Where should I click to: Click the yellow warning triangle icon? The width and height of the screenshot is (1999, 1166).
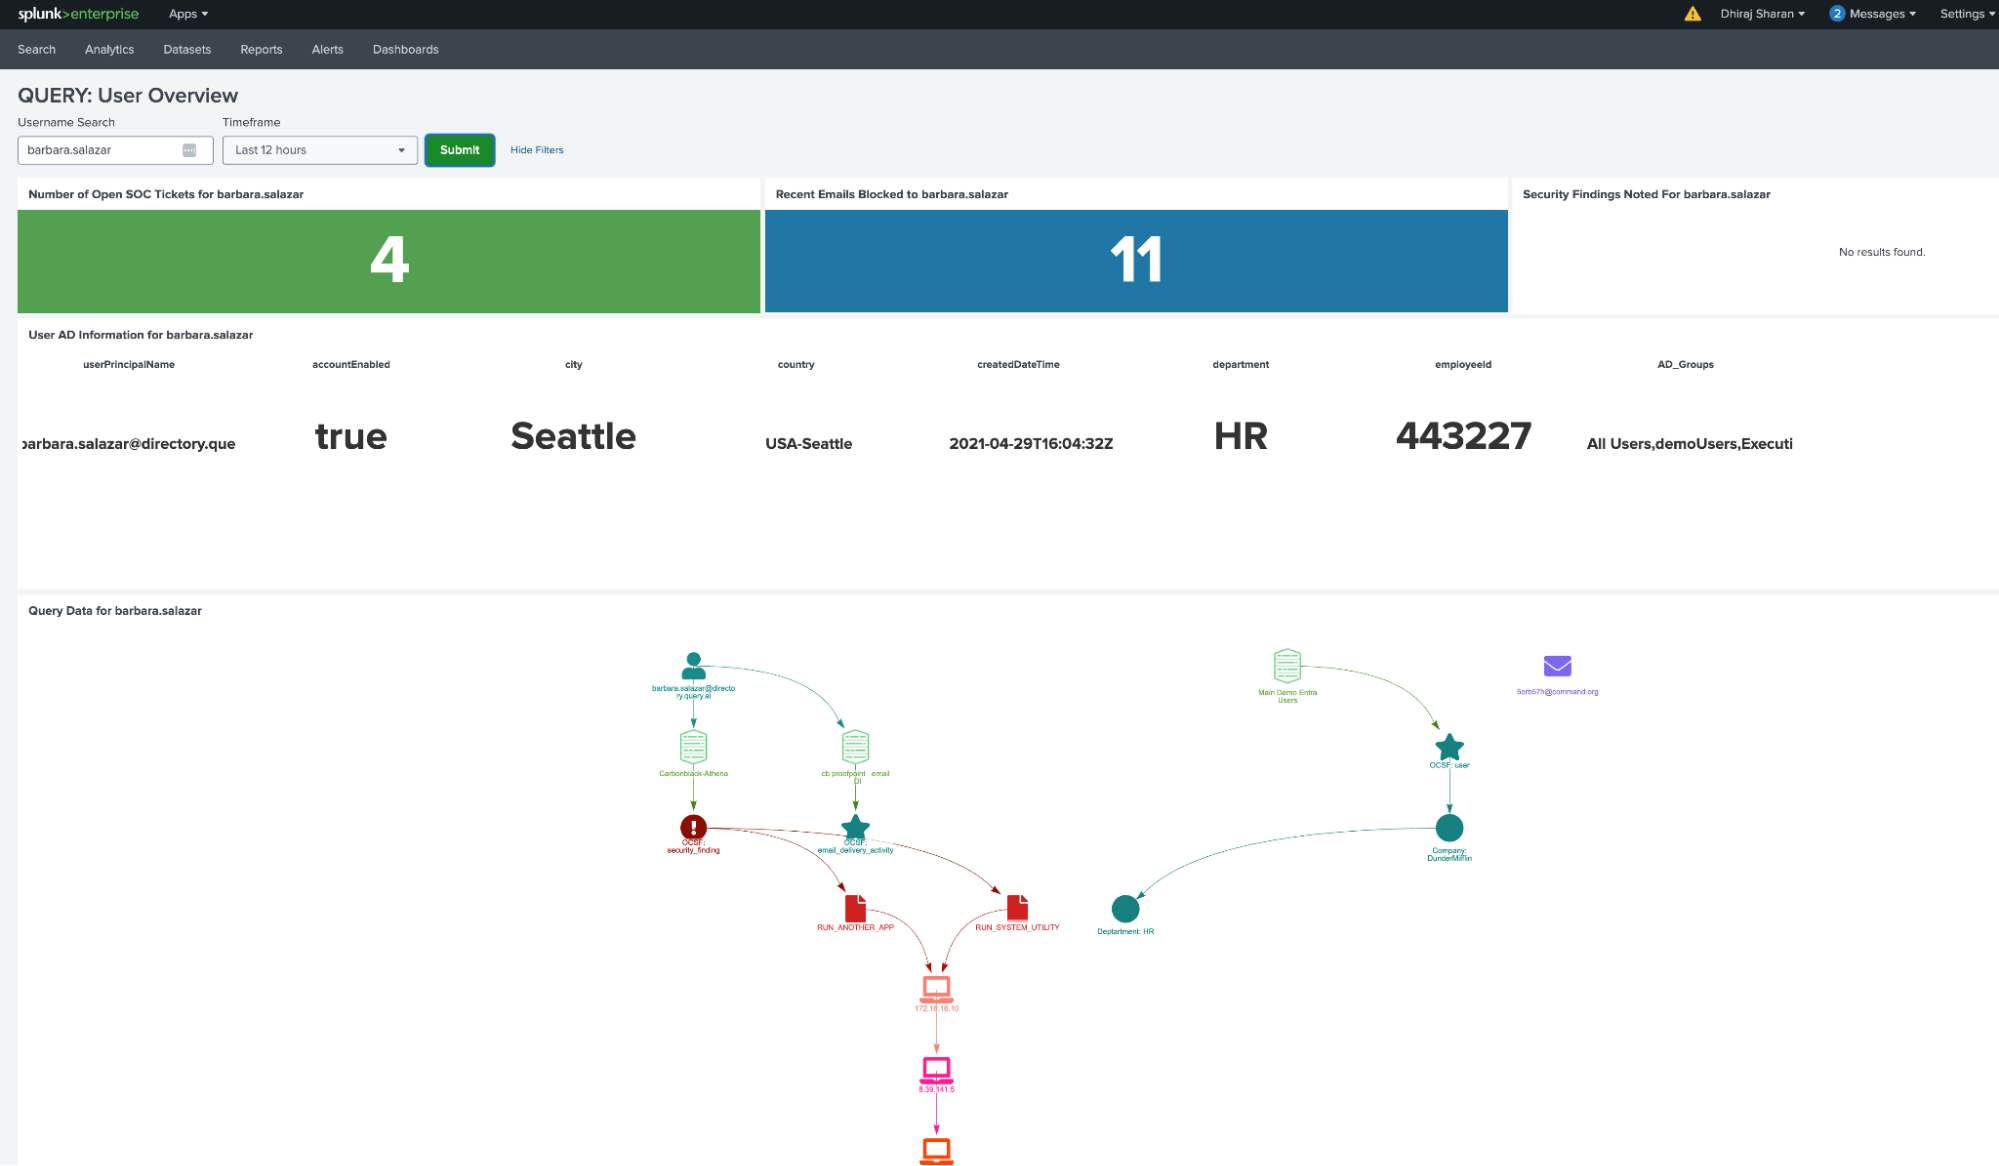pos(1692,14)
